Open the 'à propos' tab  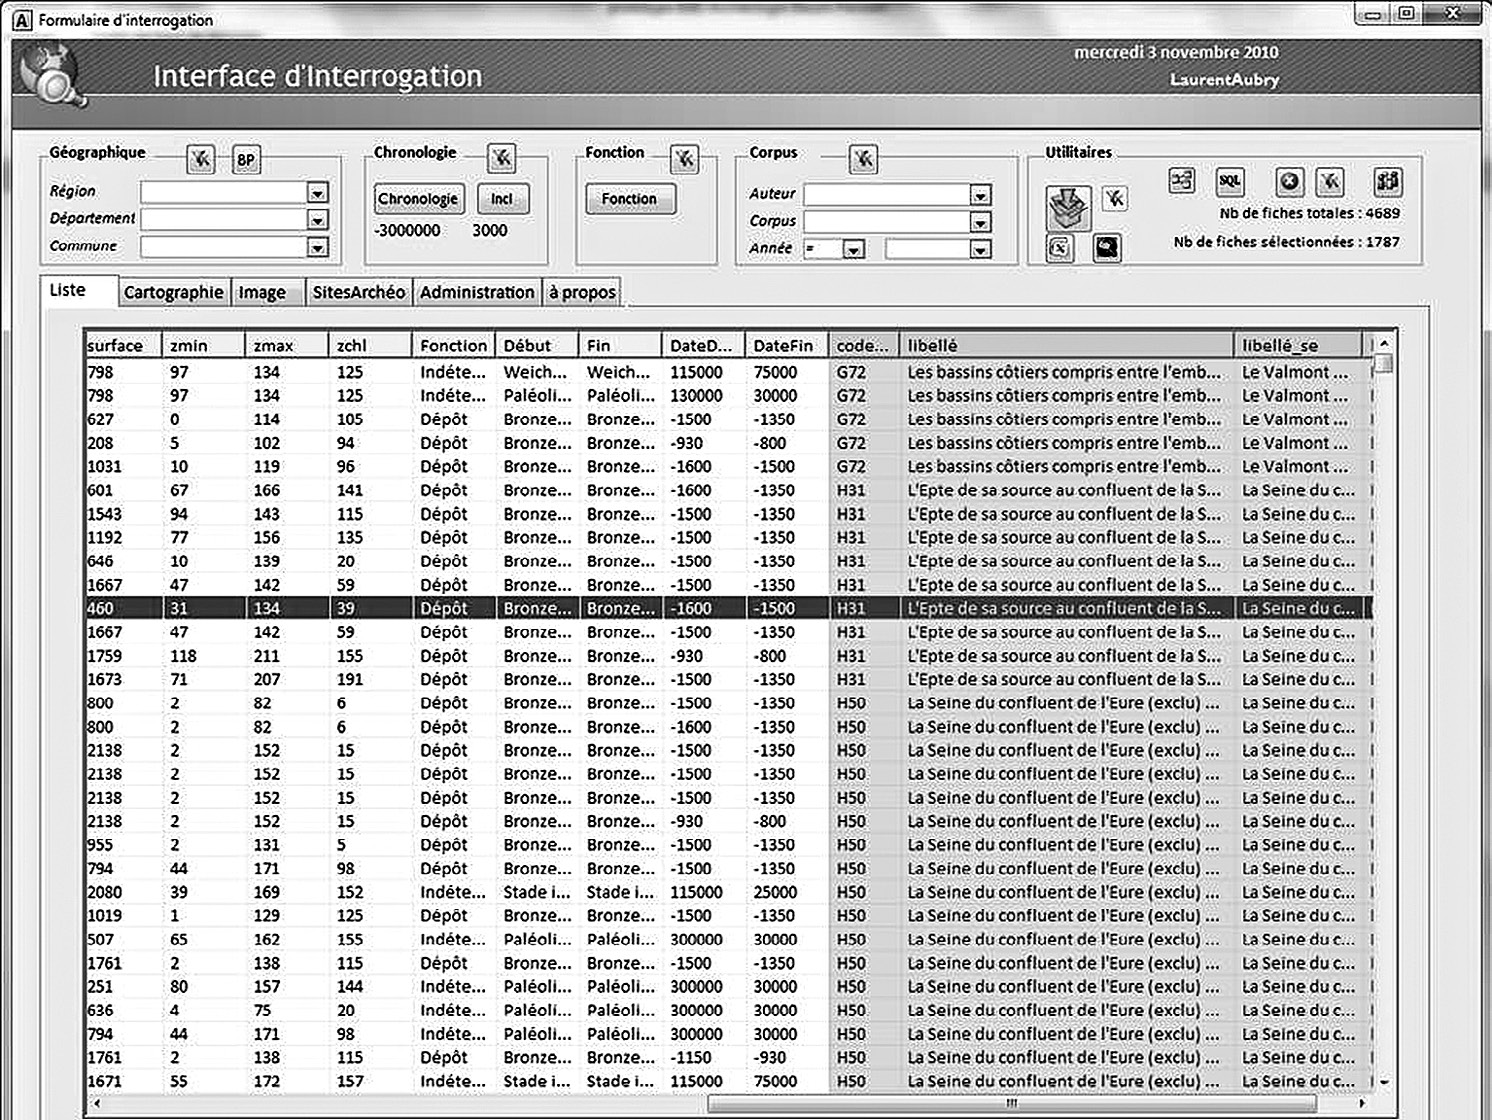coord(582,292)
